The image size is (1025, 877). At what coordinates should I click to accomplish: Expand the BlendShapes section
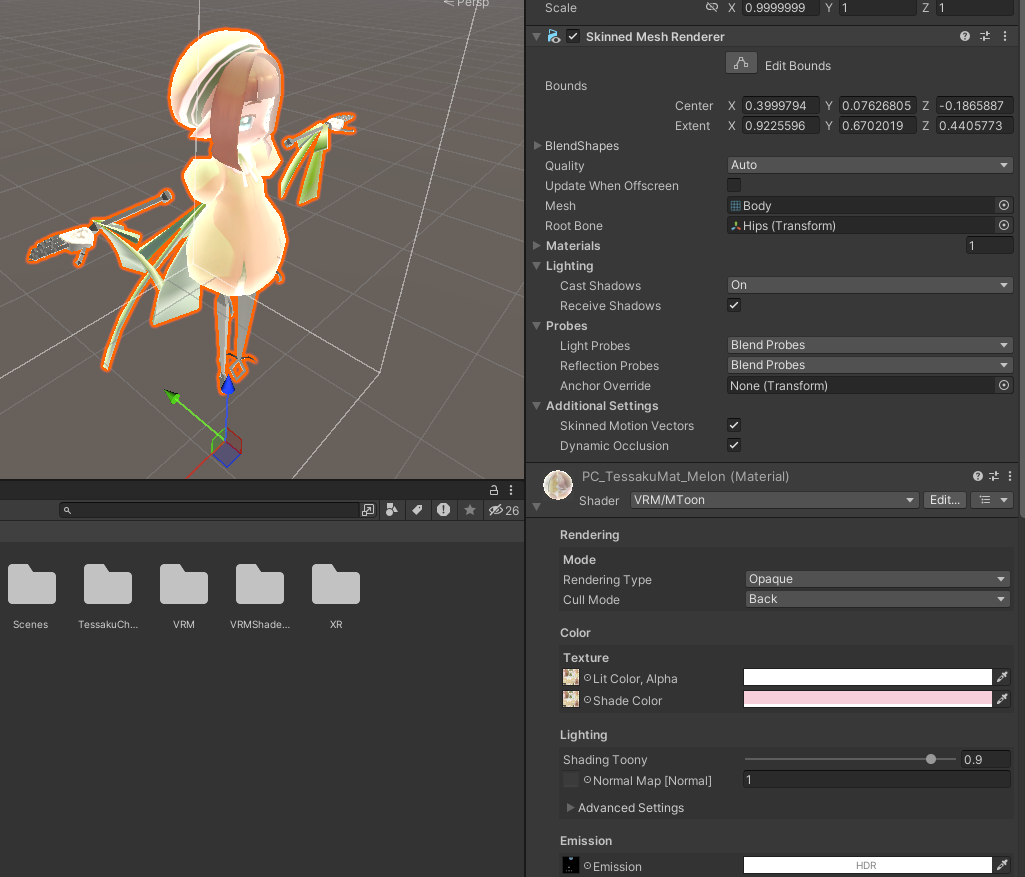(x=537, y=146)
